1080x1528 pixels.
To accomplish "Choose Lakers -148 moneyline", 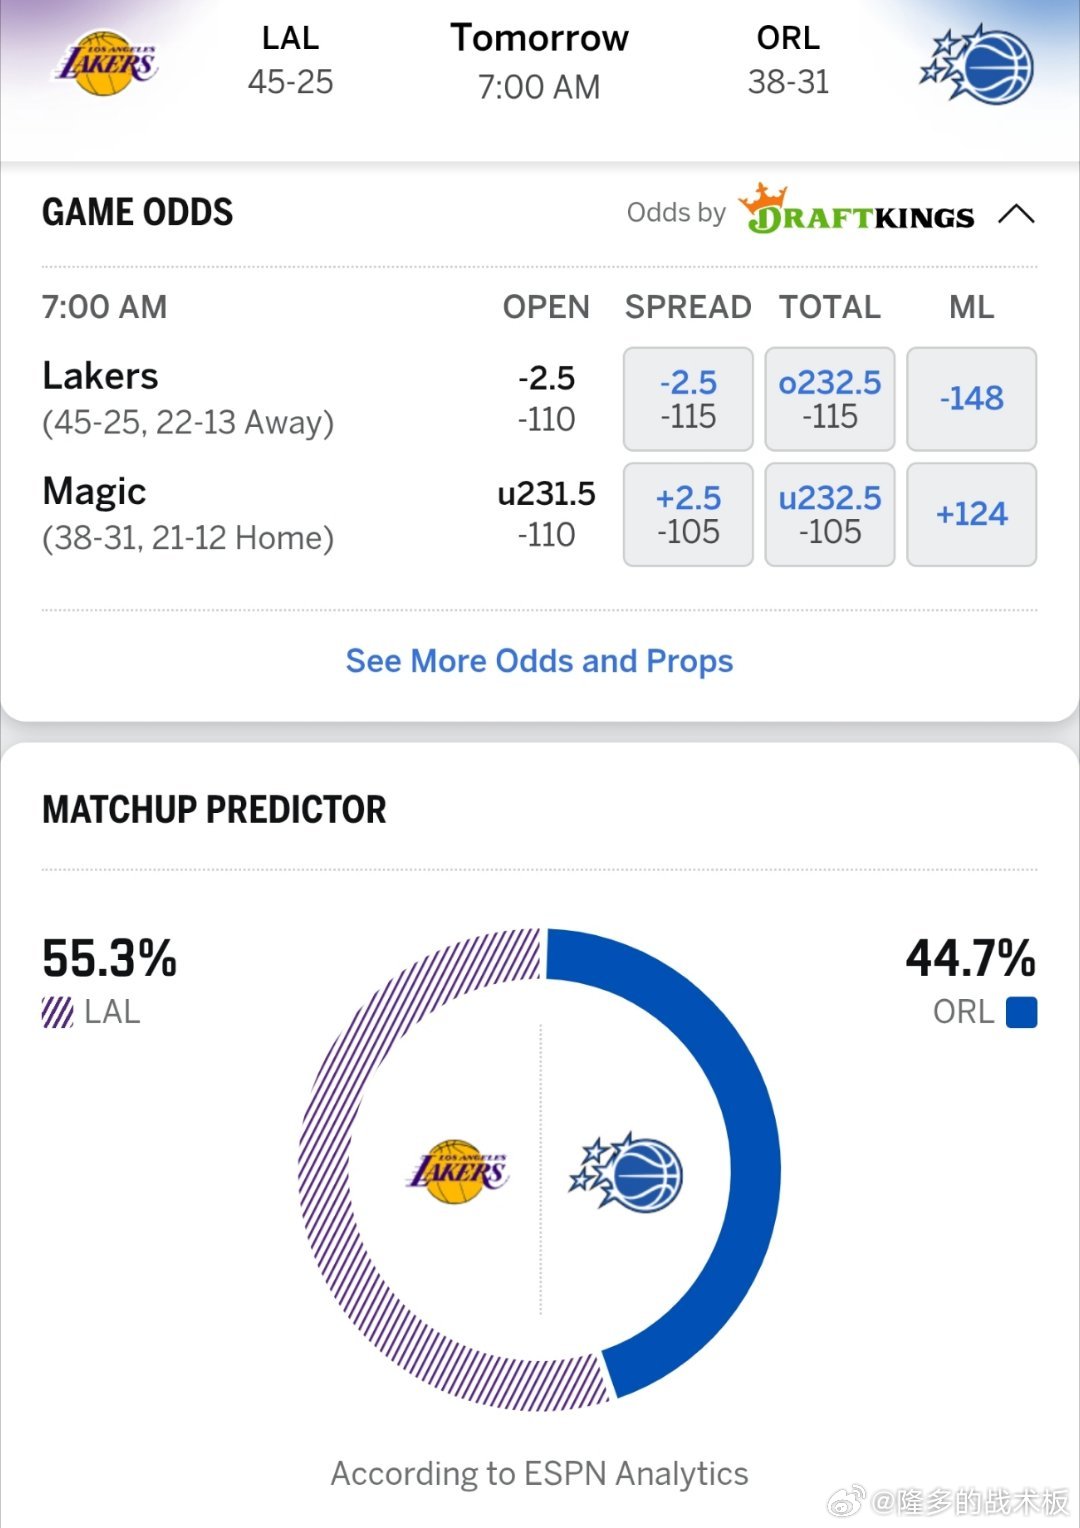I will pos(971,399).
